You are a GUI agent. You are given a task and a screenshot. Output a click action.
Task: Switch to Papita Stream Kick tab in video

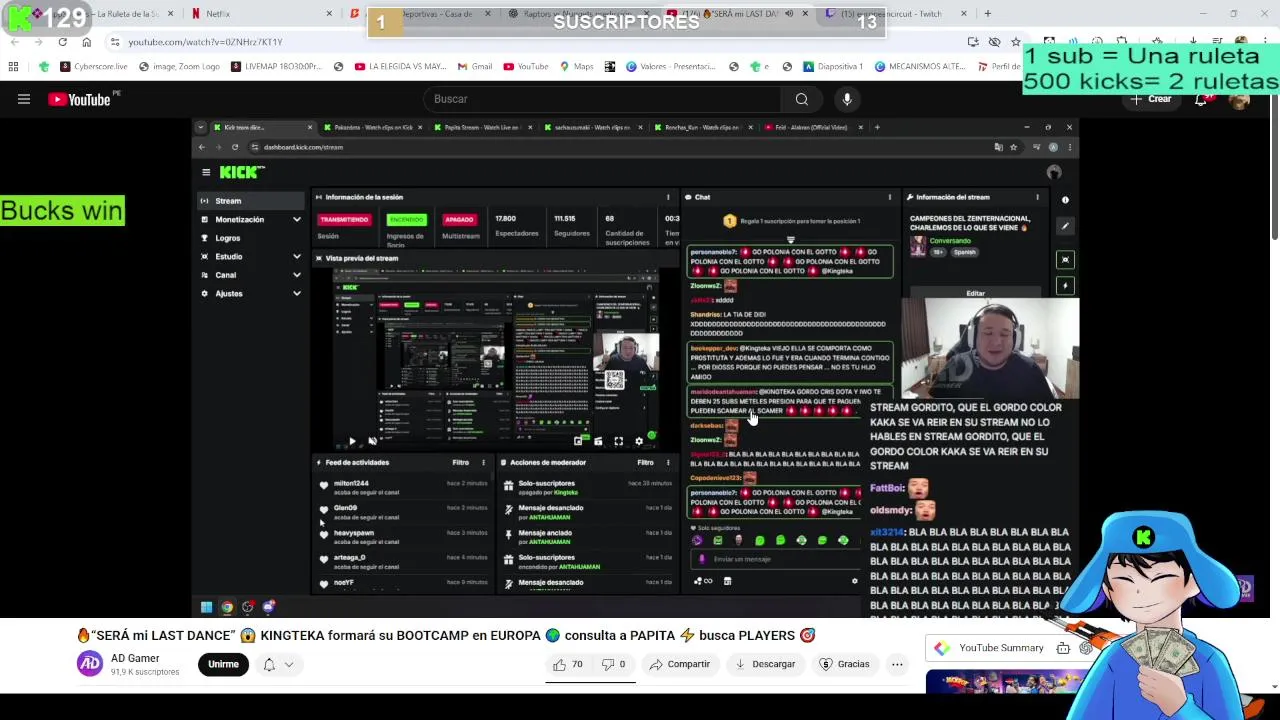[481, 127]
